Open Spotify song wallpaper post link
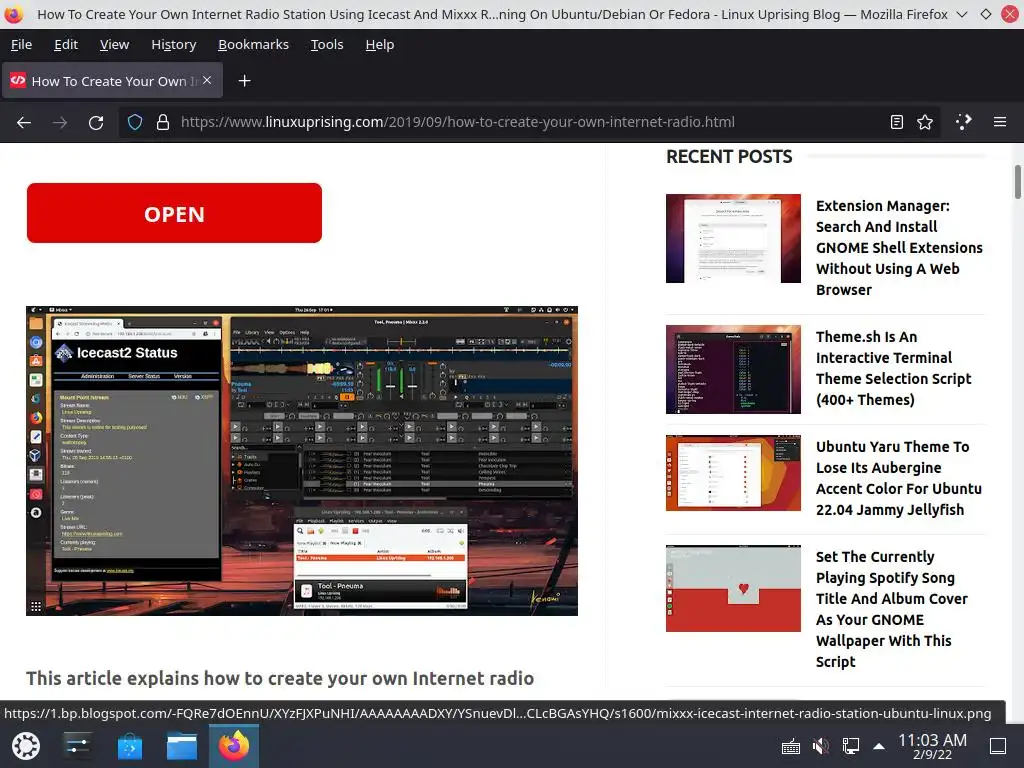The width and height of the screenshot is (1024, 768). tap(891, 609)
